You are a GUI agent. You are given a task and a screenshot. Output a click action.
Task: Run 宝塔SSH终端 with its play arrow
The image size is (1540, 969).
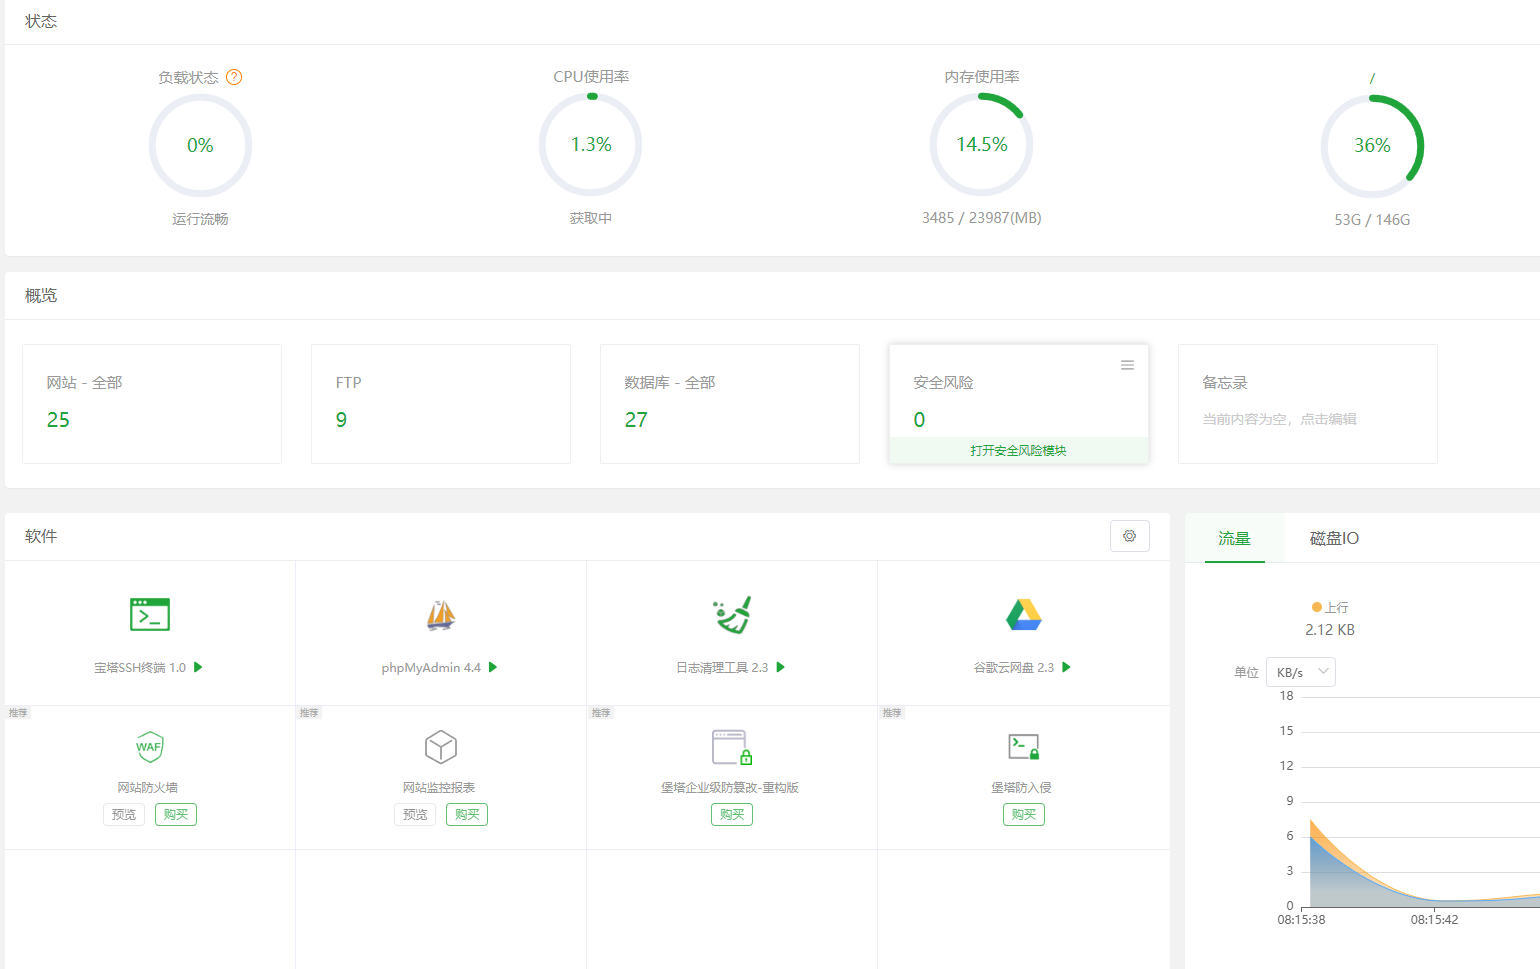point(198,667)
